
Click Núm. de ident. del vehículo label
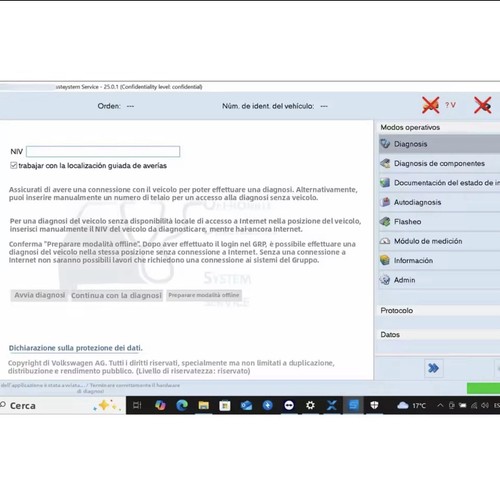click(x=268, y=106)
